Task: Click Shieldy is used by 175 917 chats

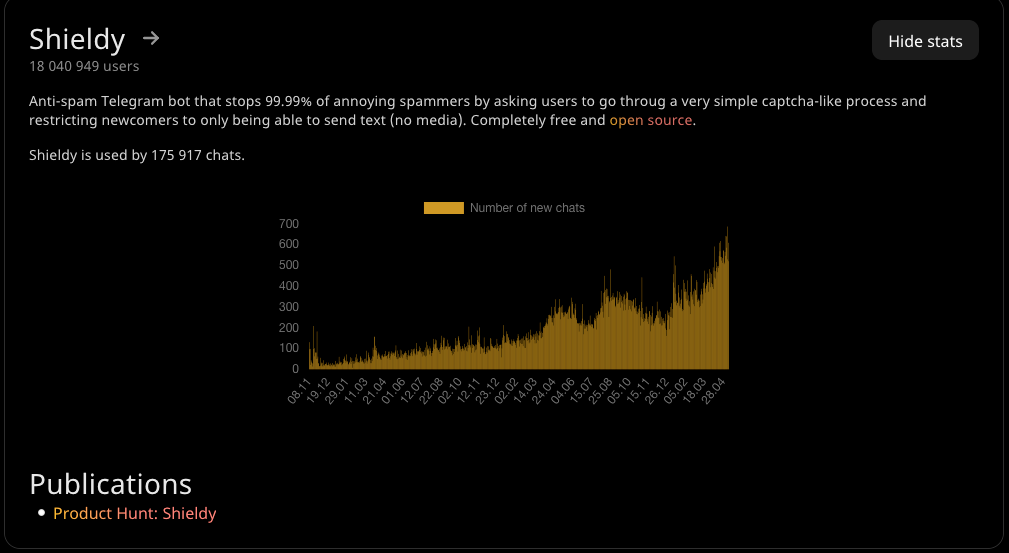Action: 137,155
